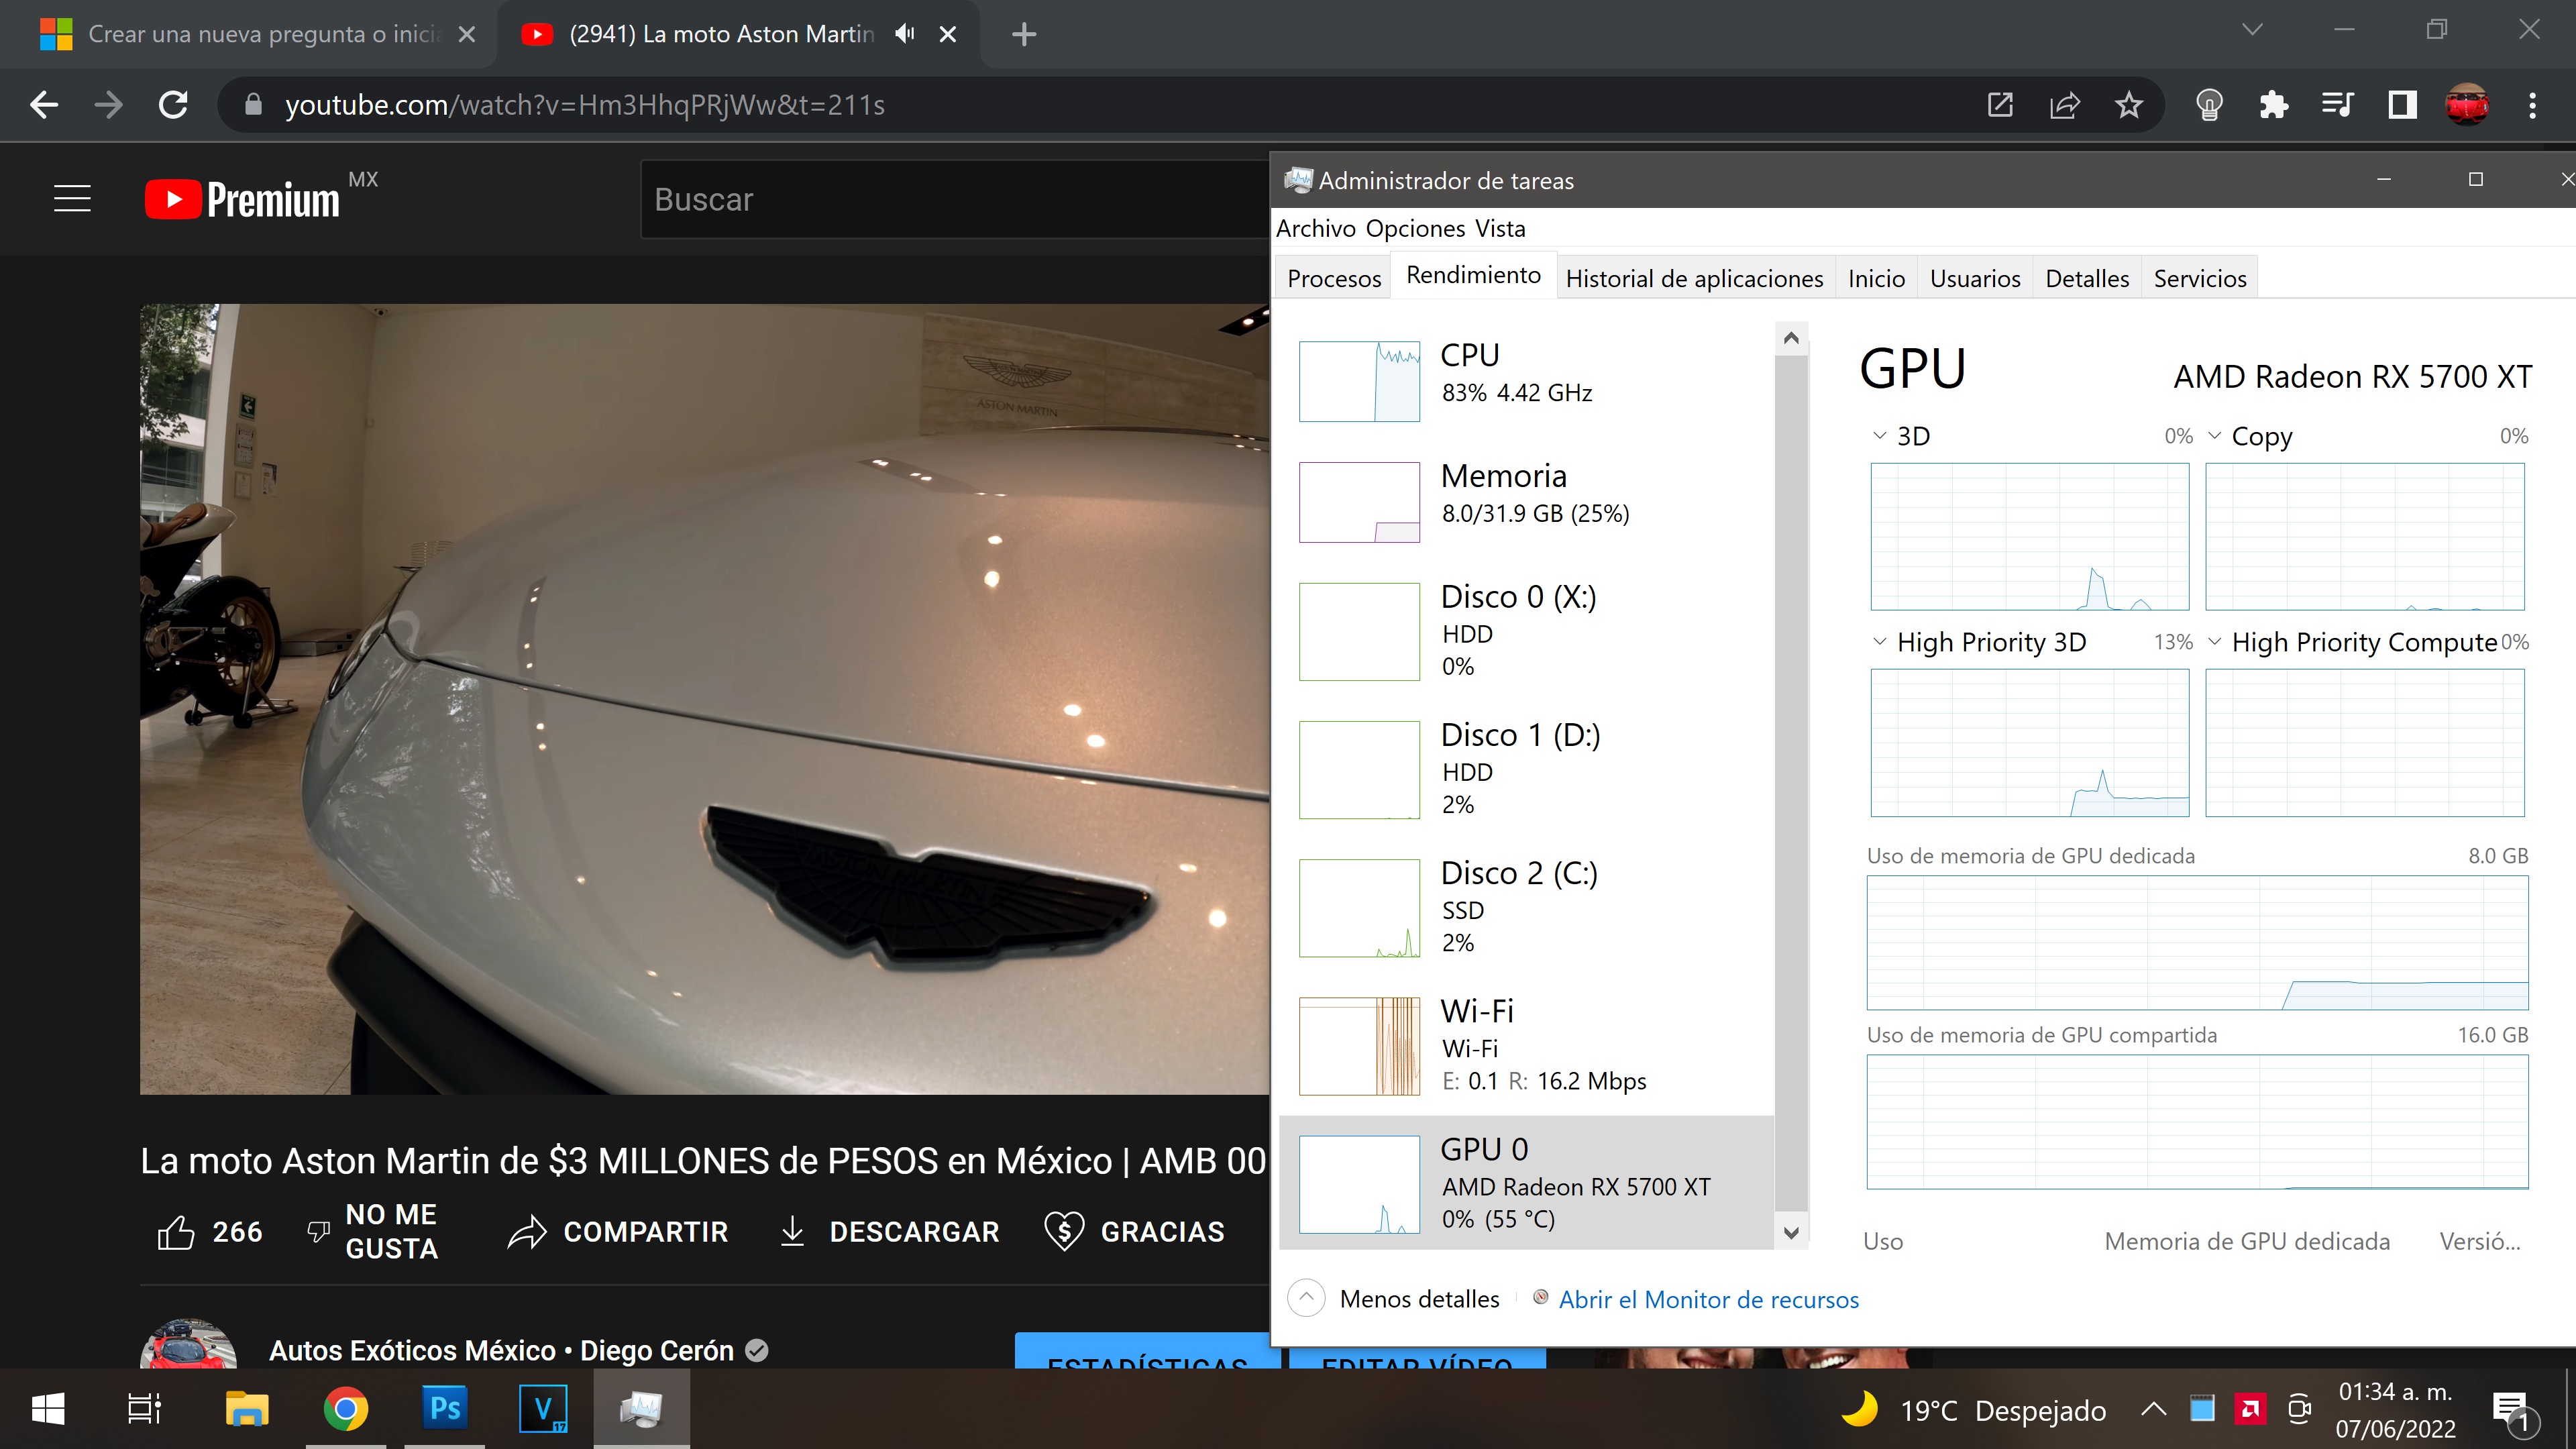Mute the YouTube tab audio icon
2576x1449 pixels.
905,34
